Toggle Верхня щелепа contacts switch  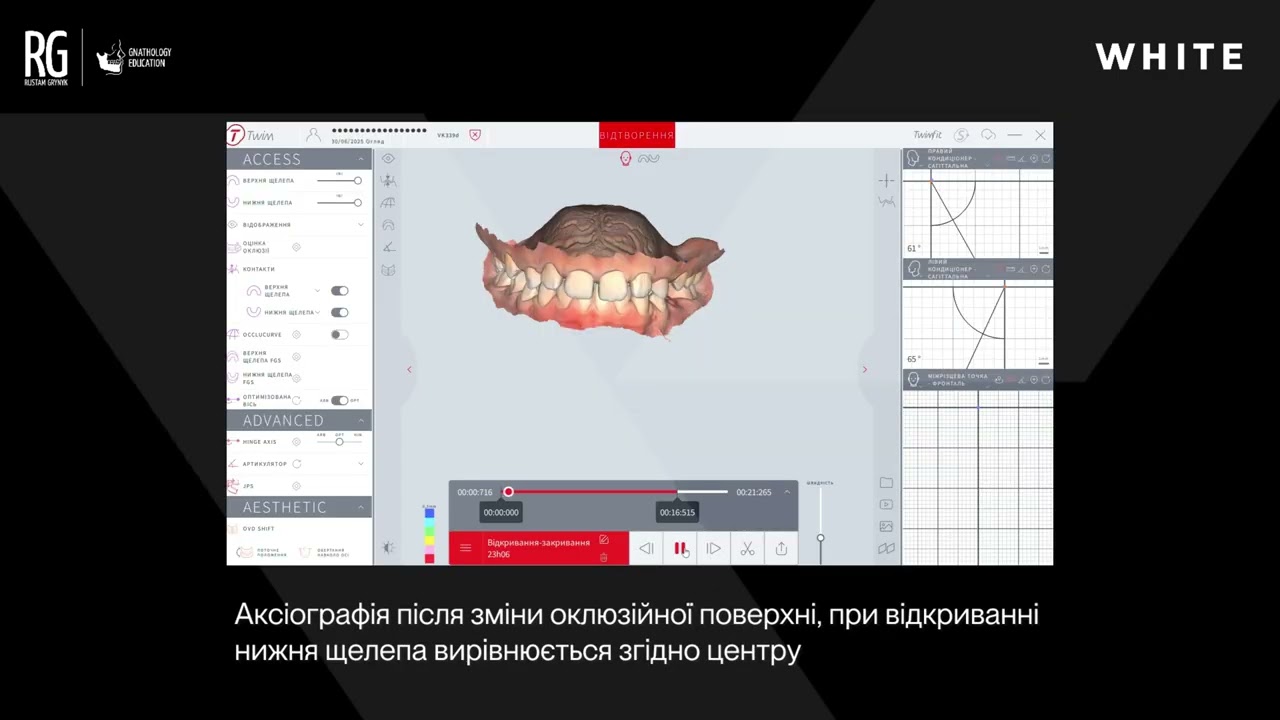tap(340, 291)
